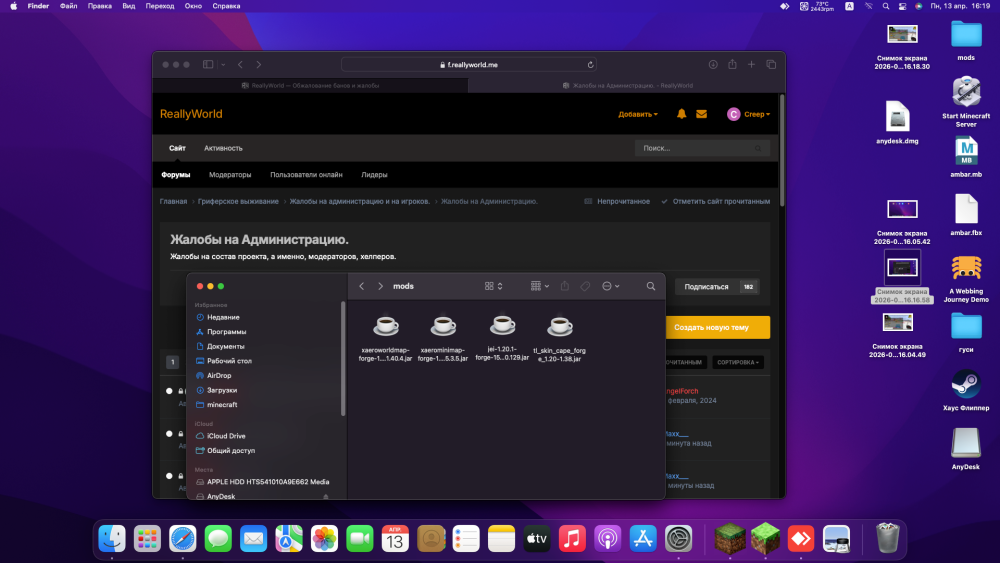Open the Trash in the Dock

pyautogui.click(x=887, y=537)
